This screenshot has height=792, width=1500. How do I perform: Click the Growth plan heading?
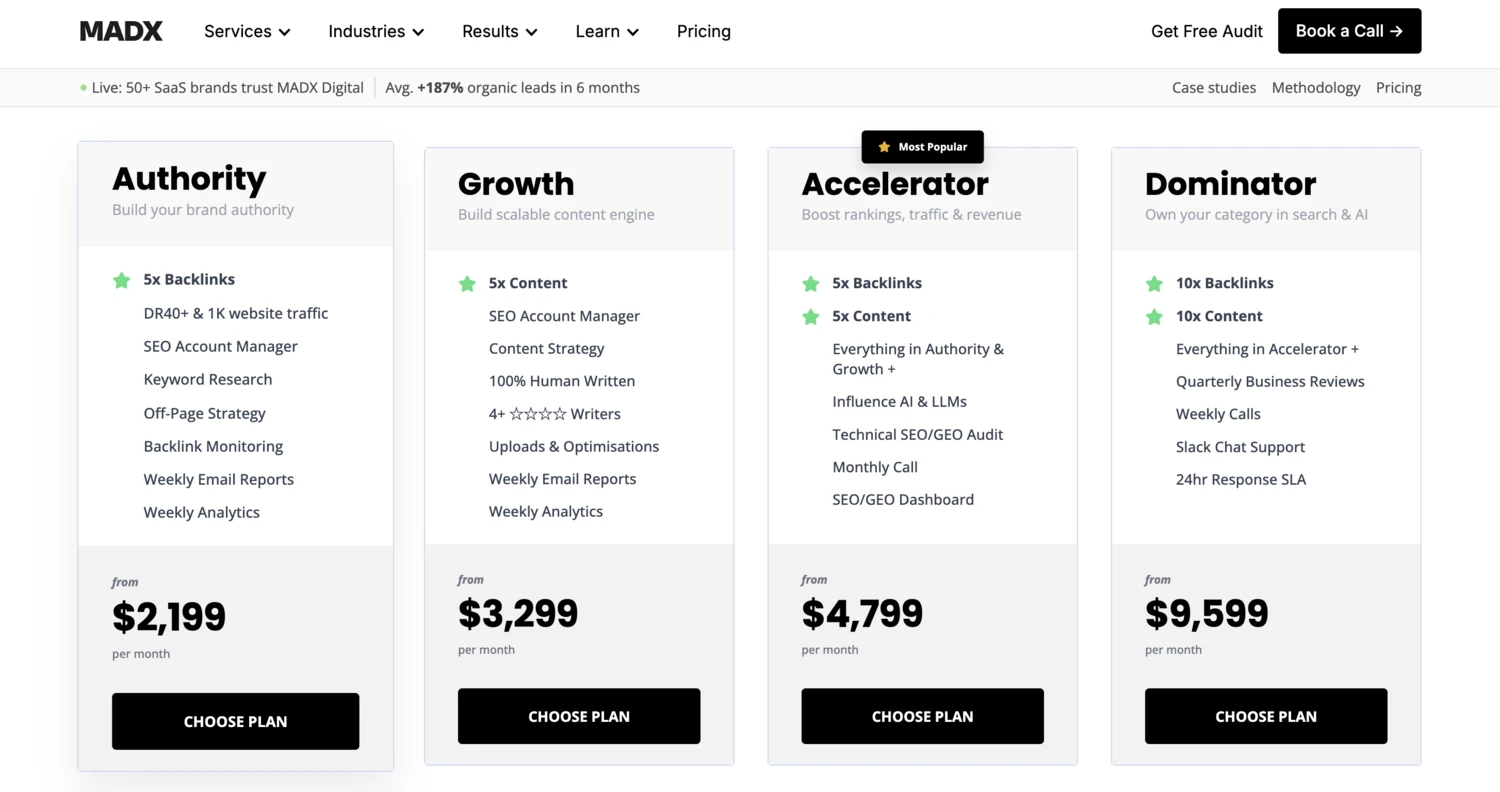pyautogui.click(x=516, y=184)
